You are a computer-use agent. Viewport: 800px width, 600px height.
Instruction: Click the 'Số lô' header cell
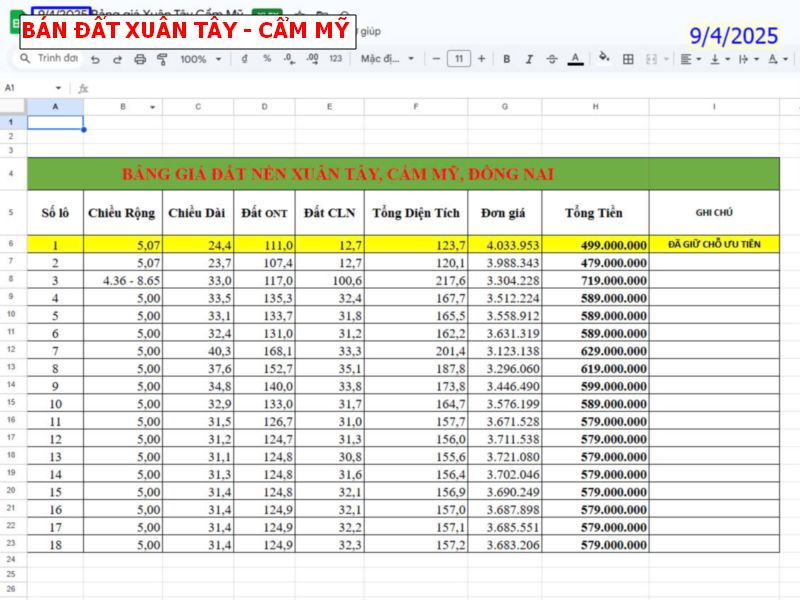pos(55,213)
